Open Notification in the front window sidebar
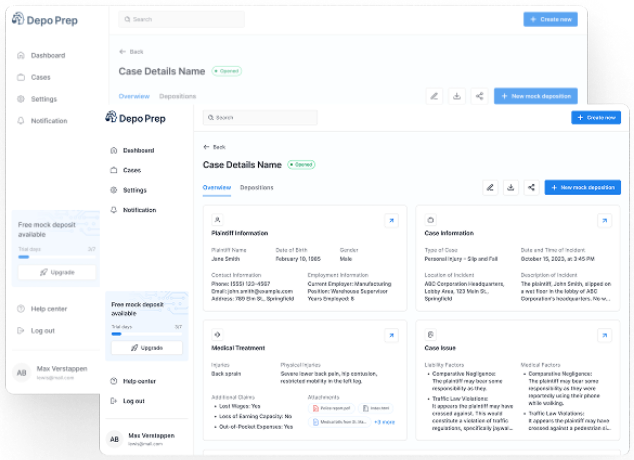This screenshot has width=634, height=460. coord(139,210)
